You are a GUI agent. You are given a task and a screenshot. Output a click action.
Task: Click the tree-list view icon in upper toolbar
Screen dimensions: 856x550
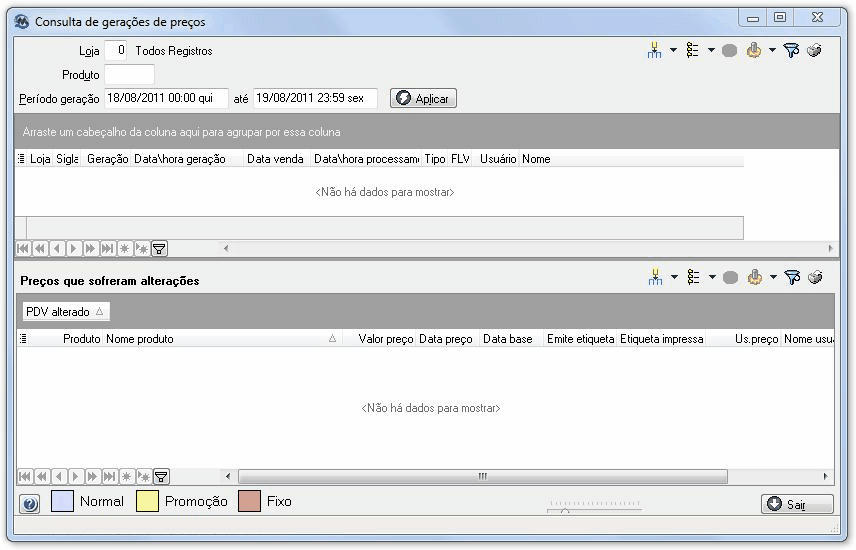pyautogui.click(x=692, y=50)
